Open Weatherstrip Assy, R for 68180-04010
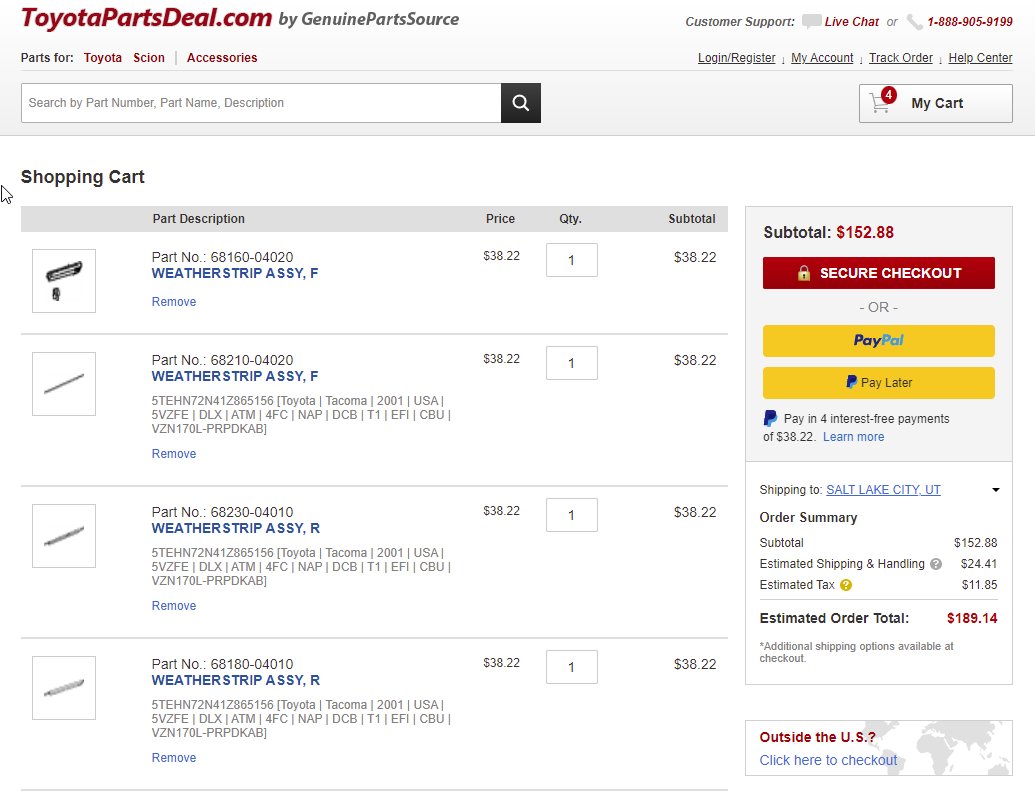Image resolution: width=1035 pixels, height=801 pixels. [236, 680]
